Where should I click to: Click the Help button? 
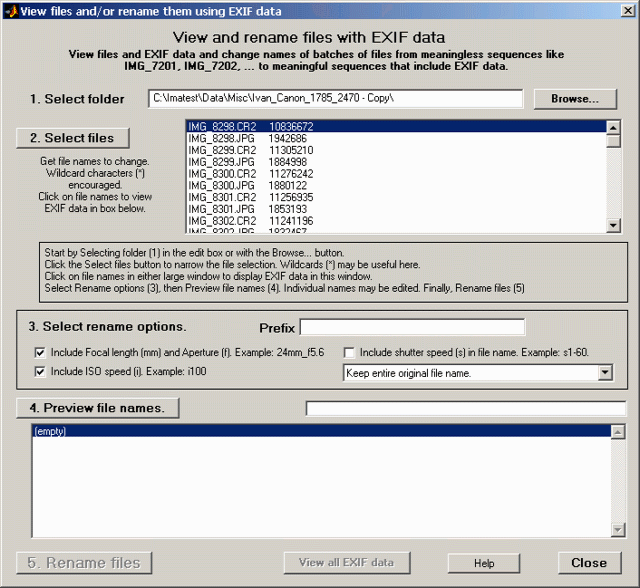pyautogui.click(x=484, y=563)
